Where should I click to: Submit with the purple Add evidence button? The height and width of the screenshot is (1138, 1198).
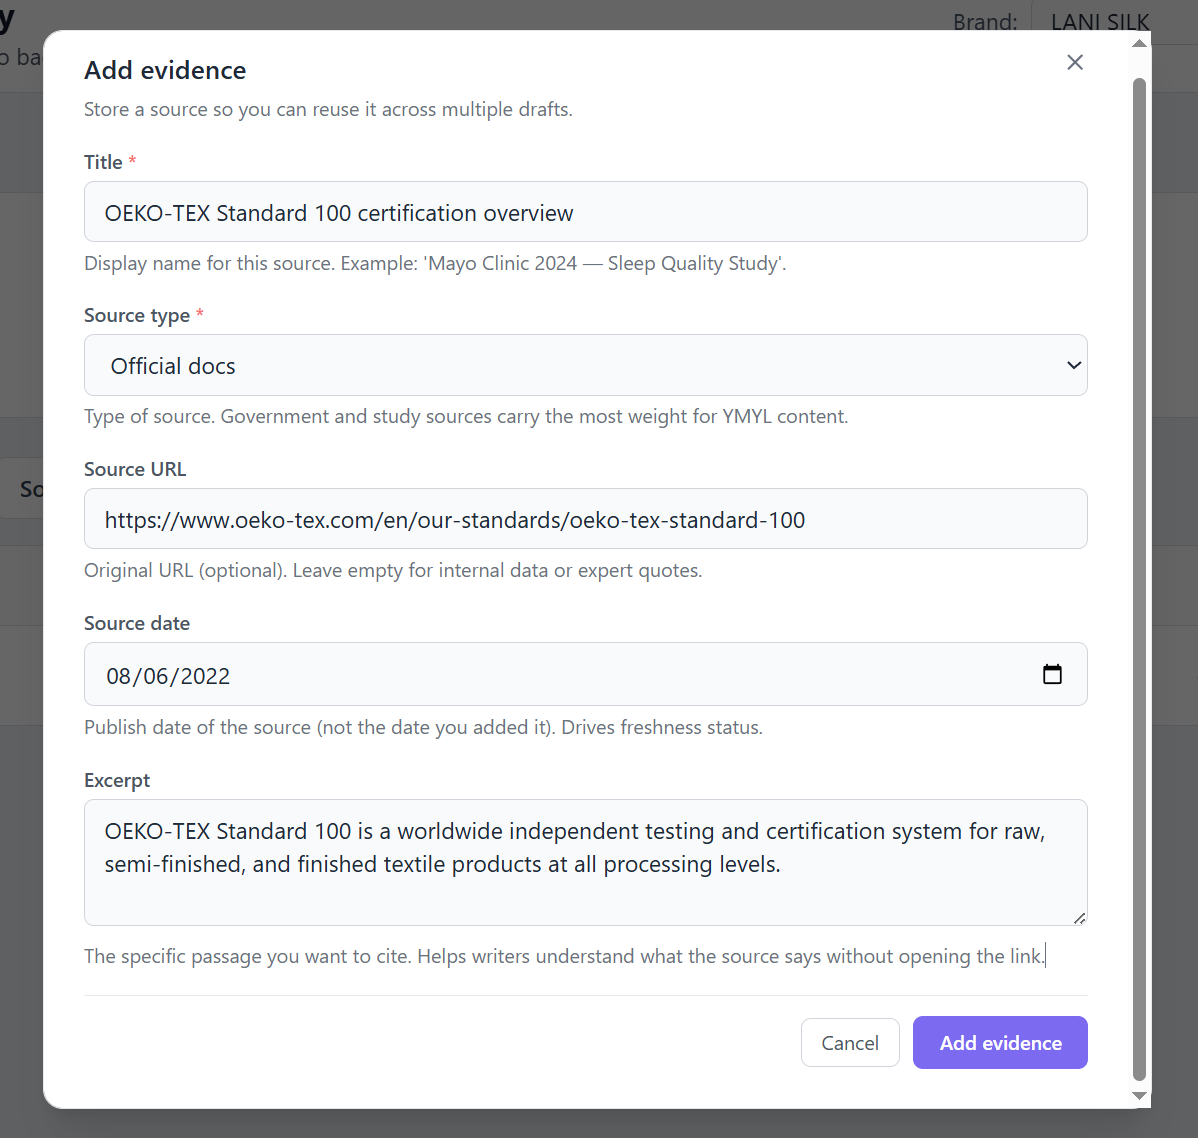[x=999, y=1042]
